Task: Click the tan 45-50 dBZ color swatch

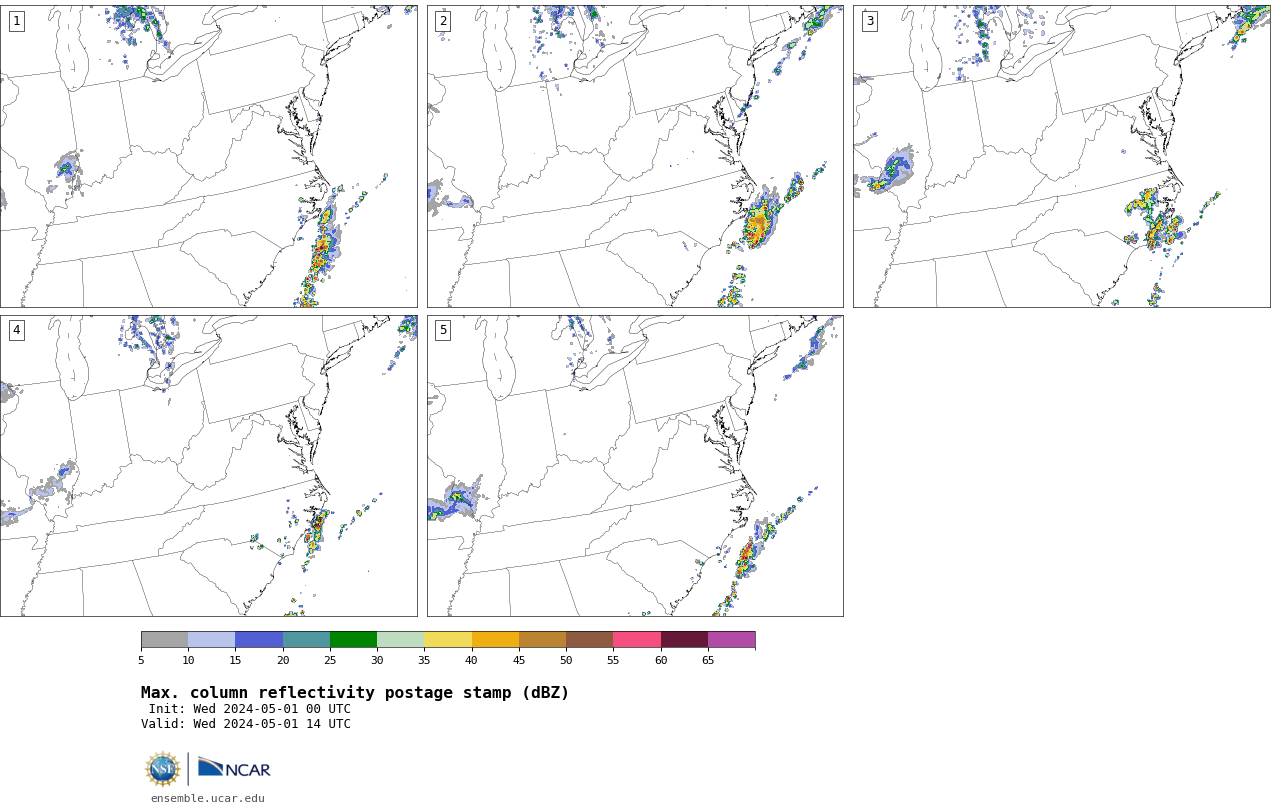Action: pyautogui.click(x=542, y=639)
